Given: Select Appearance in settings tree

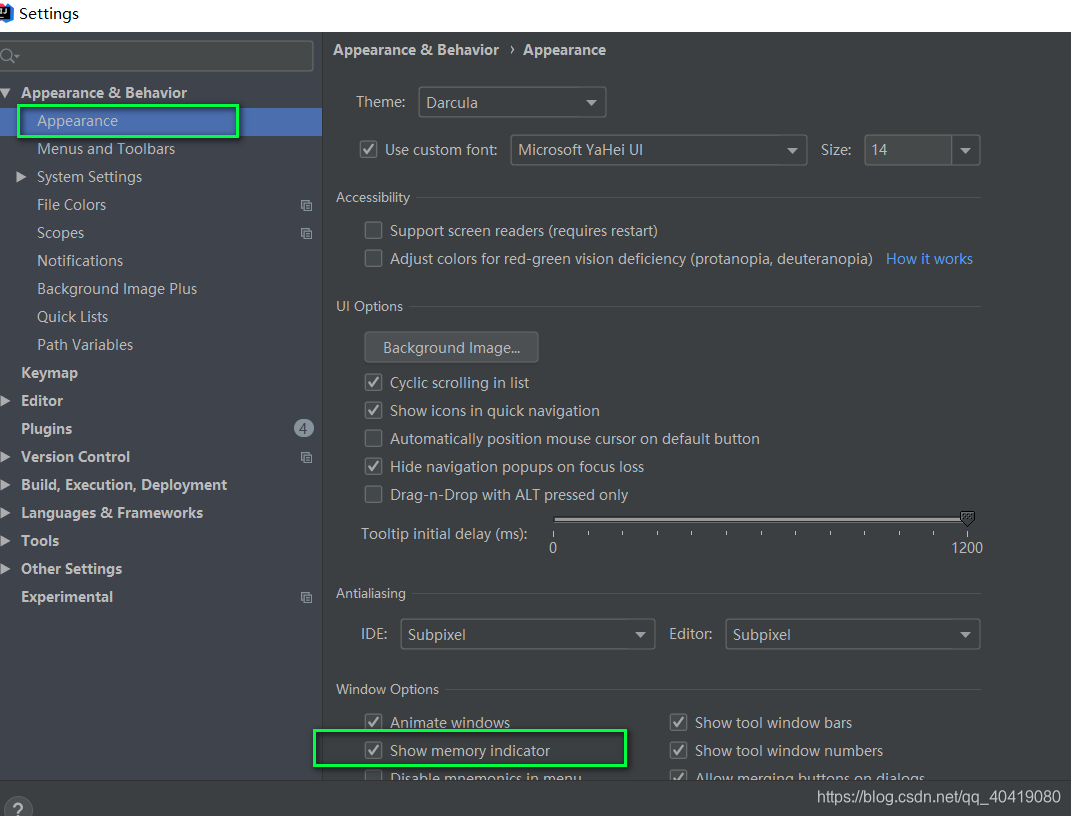Looking at the screenshot, I should pos(161,121).
